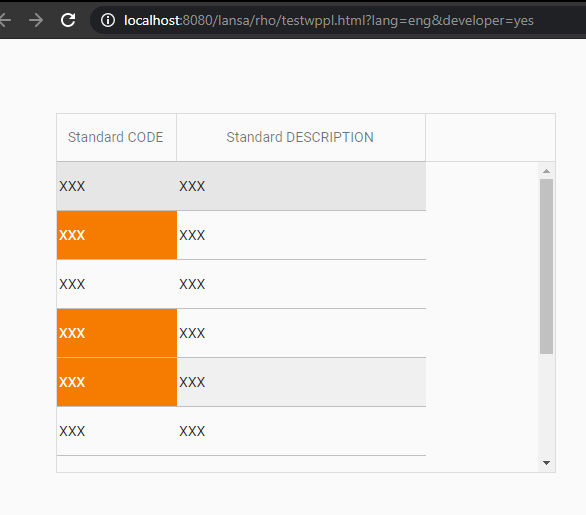Screen dimensions: 586x515
Task: Click the empty third column header
Action: (x=490, y=138)
